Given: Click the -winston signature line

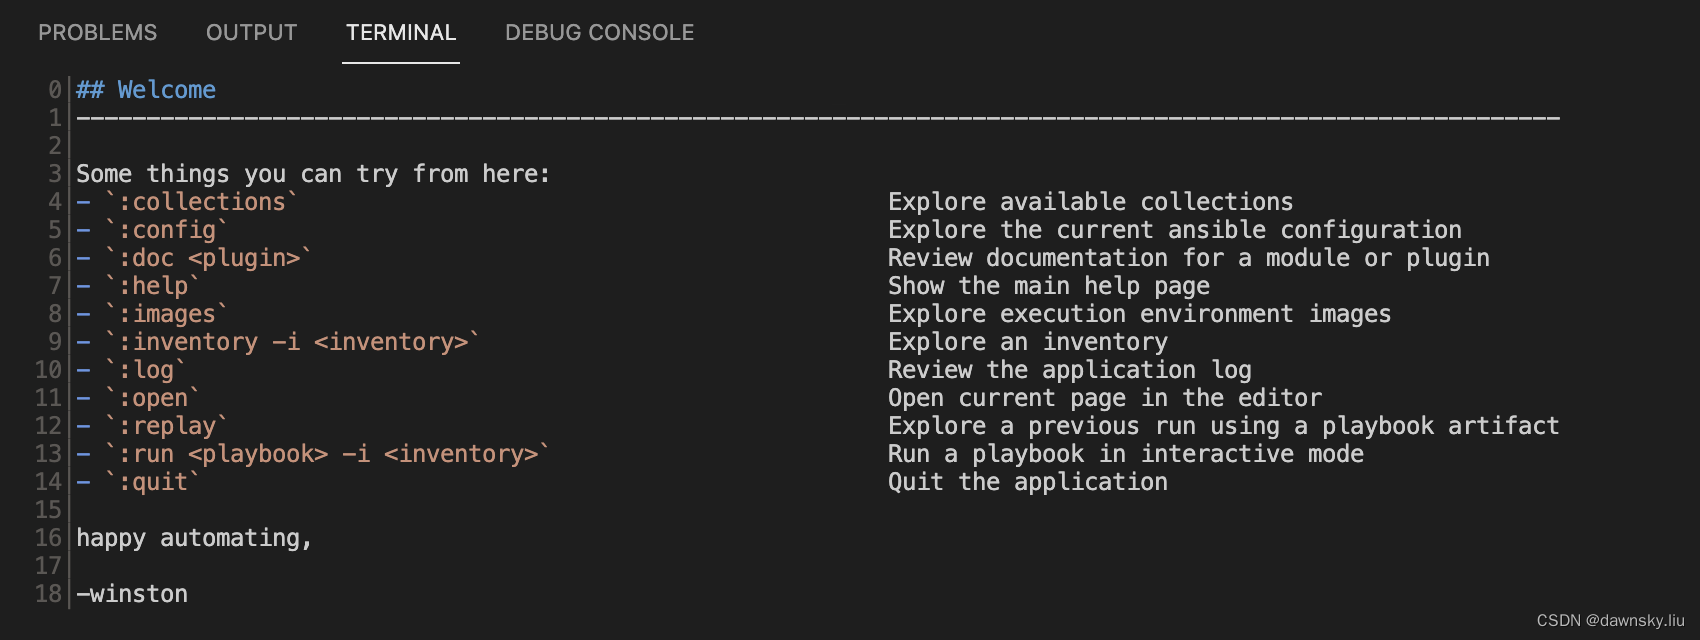Looking at the screenshot, I should click(x=131, y=593).
